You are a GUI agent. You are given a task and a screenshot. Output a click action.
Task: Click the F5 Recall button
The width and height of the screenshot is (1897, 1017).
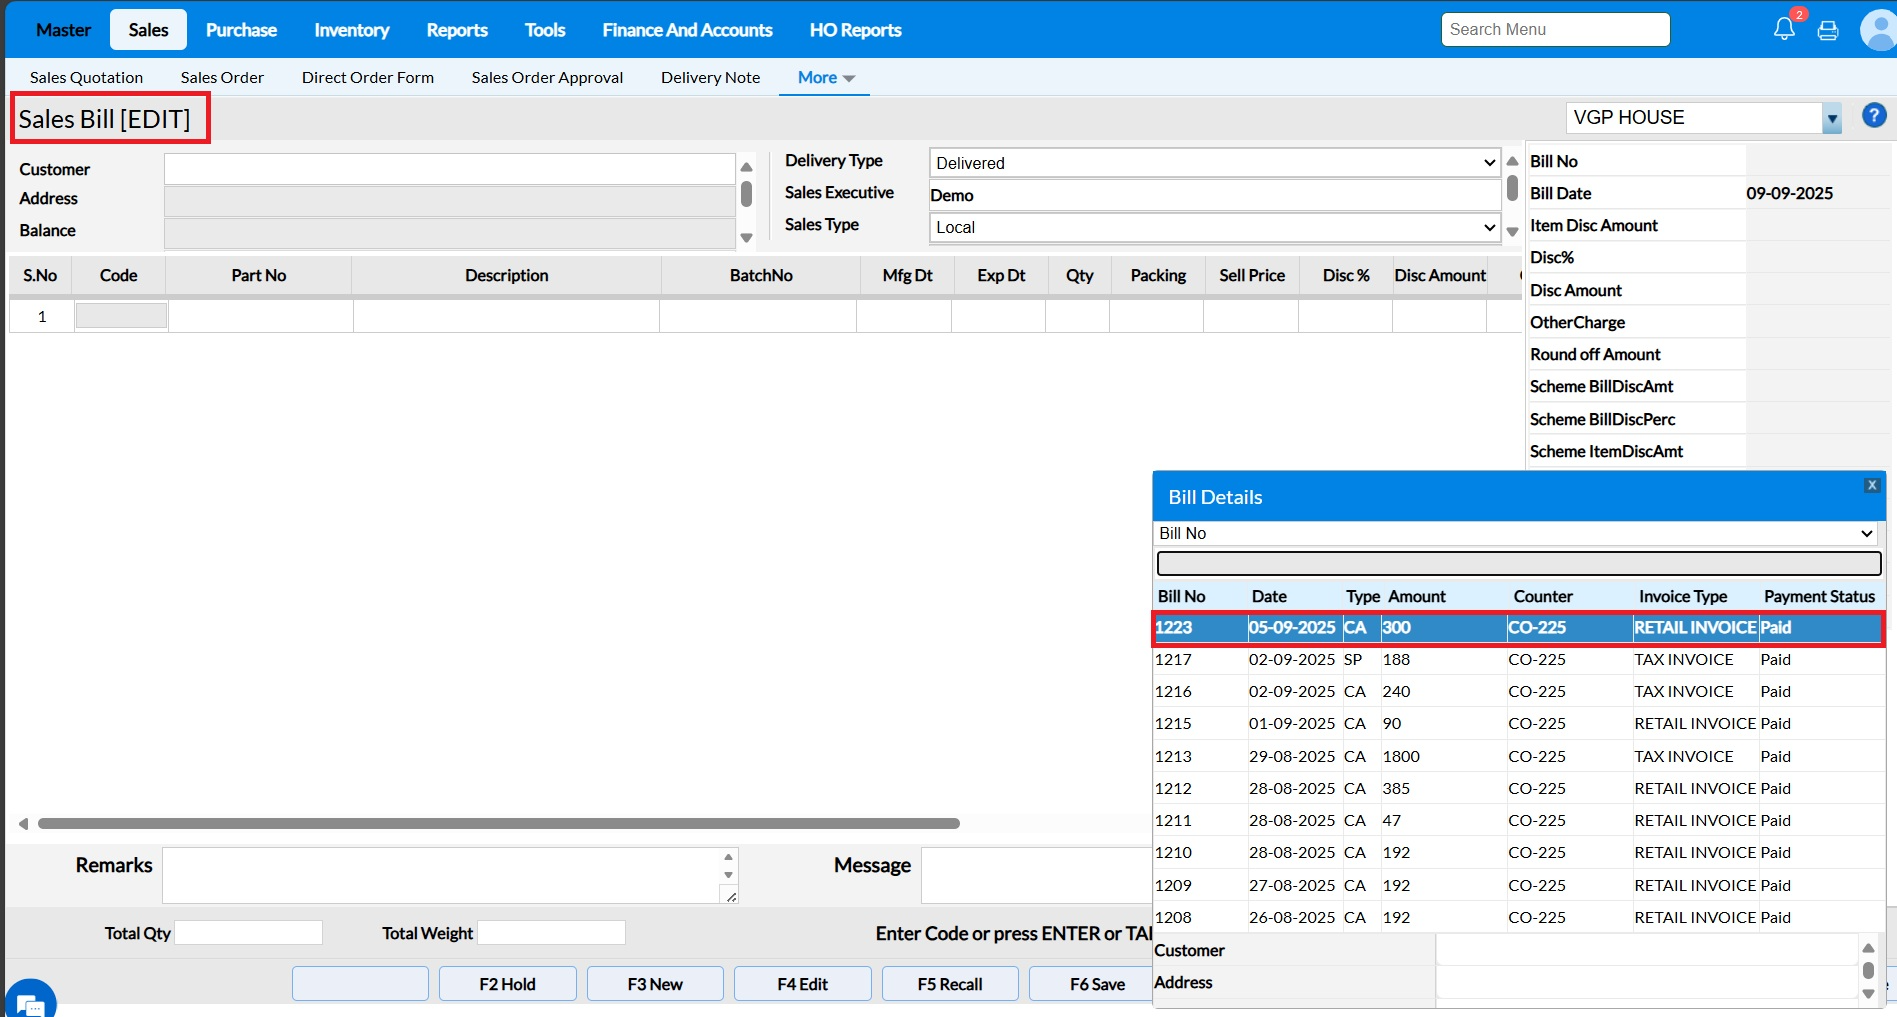pos(949,984)
